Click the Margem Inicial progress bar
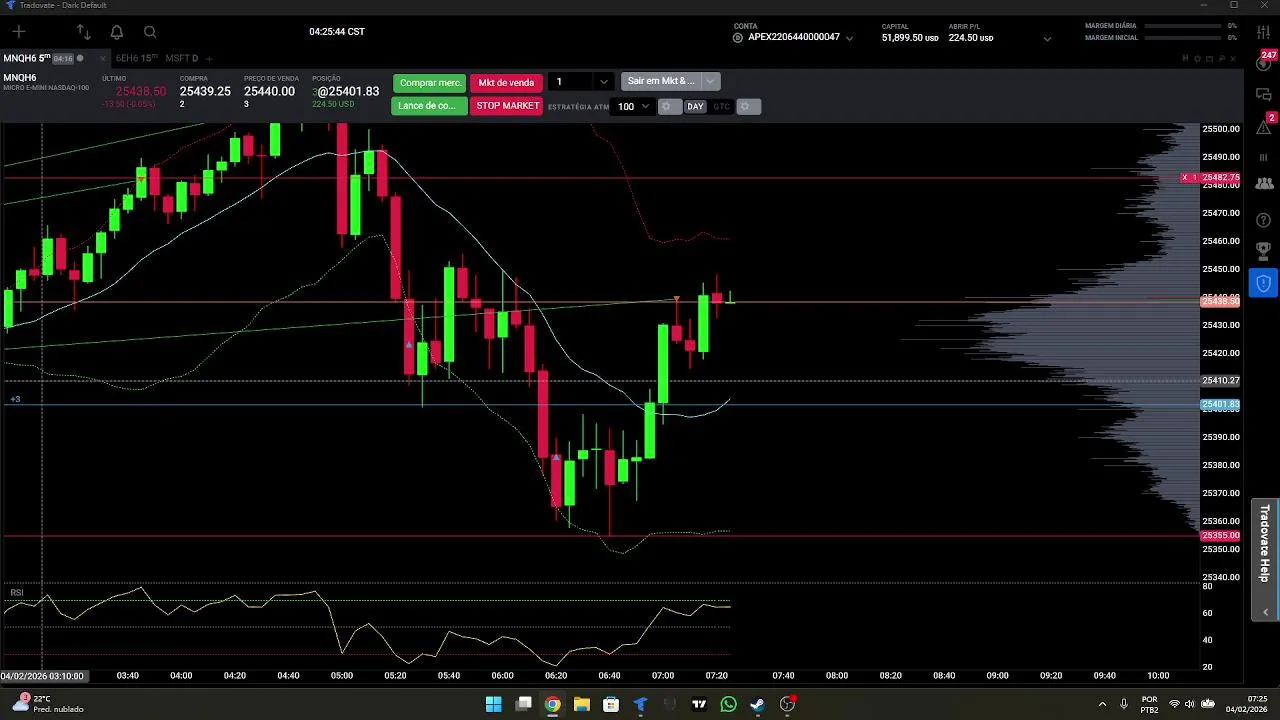 pyautogui.click(x=1185, y=38)
